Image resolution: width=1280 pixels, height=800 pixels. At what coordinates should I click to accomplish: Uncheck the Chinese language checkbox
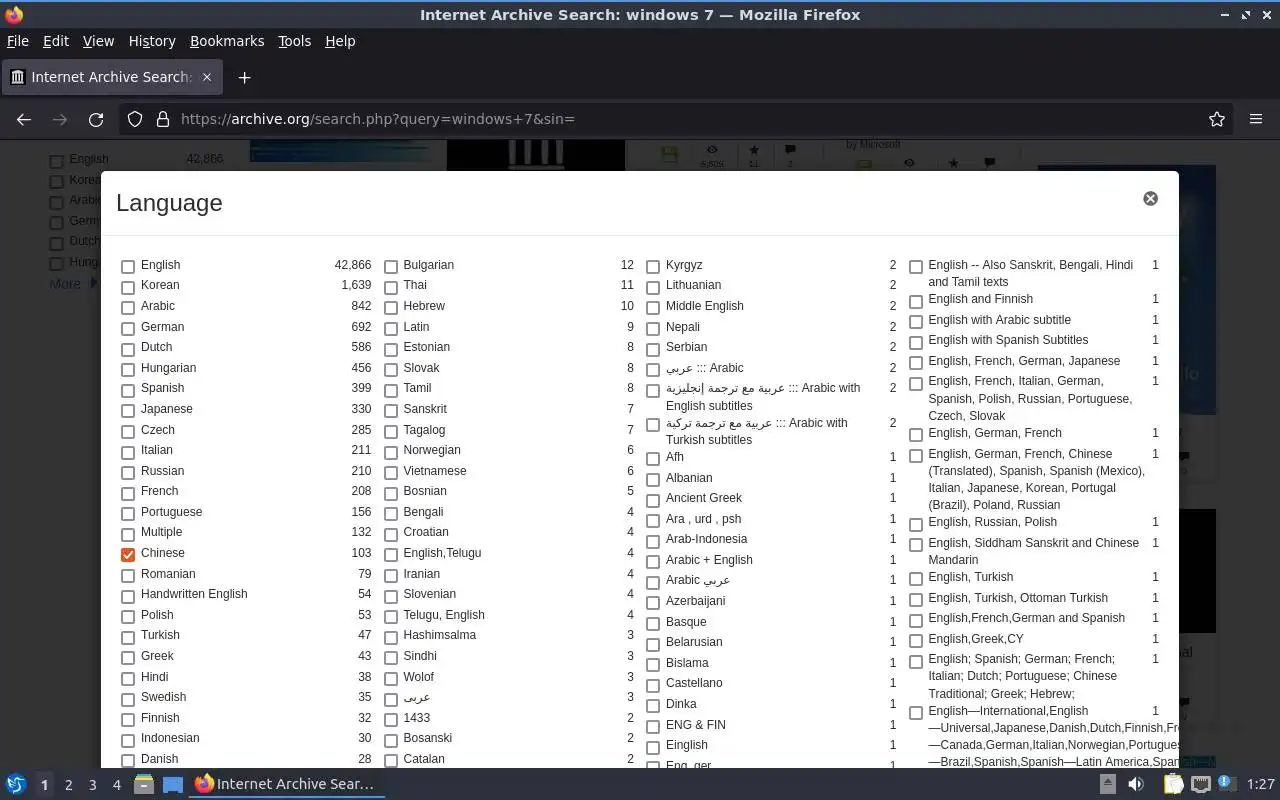pyautogui.click(x=128, y=555)
